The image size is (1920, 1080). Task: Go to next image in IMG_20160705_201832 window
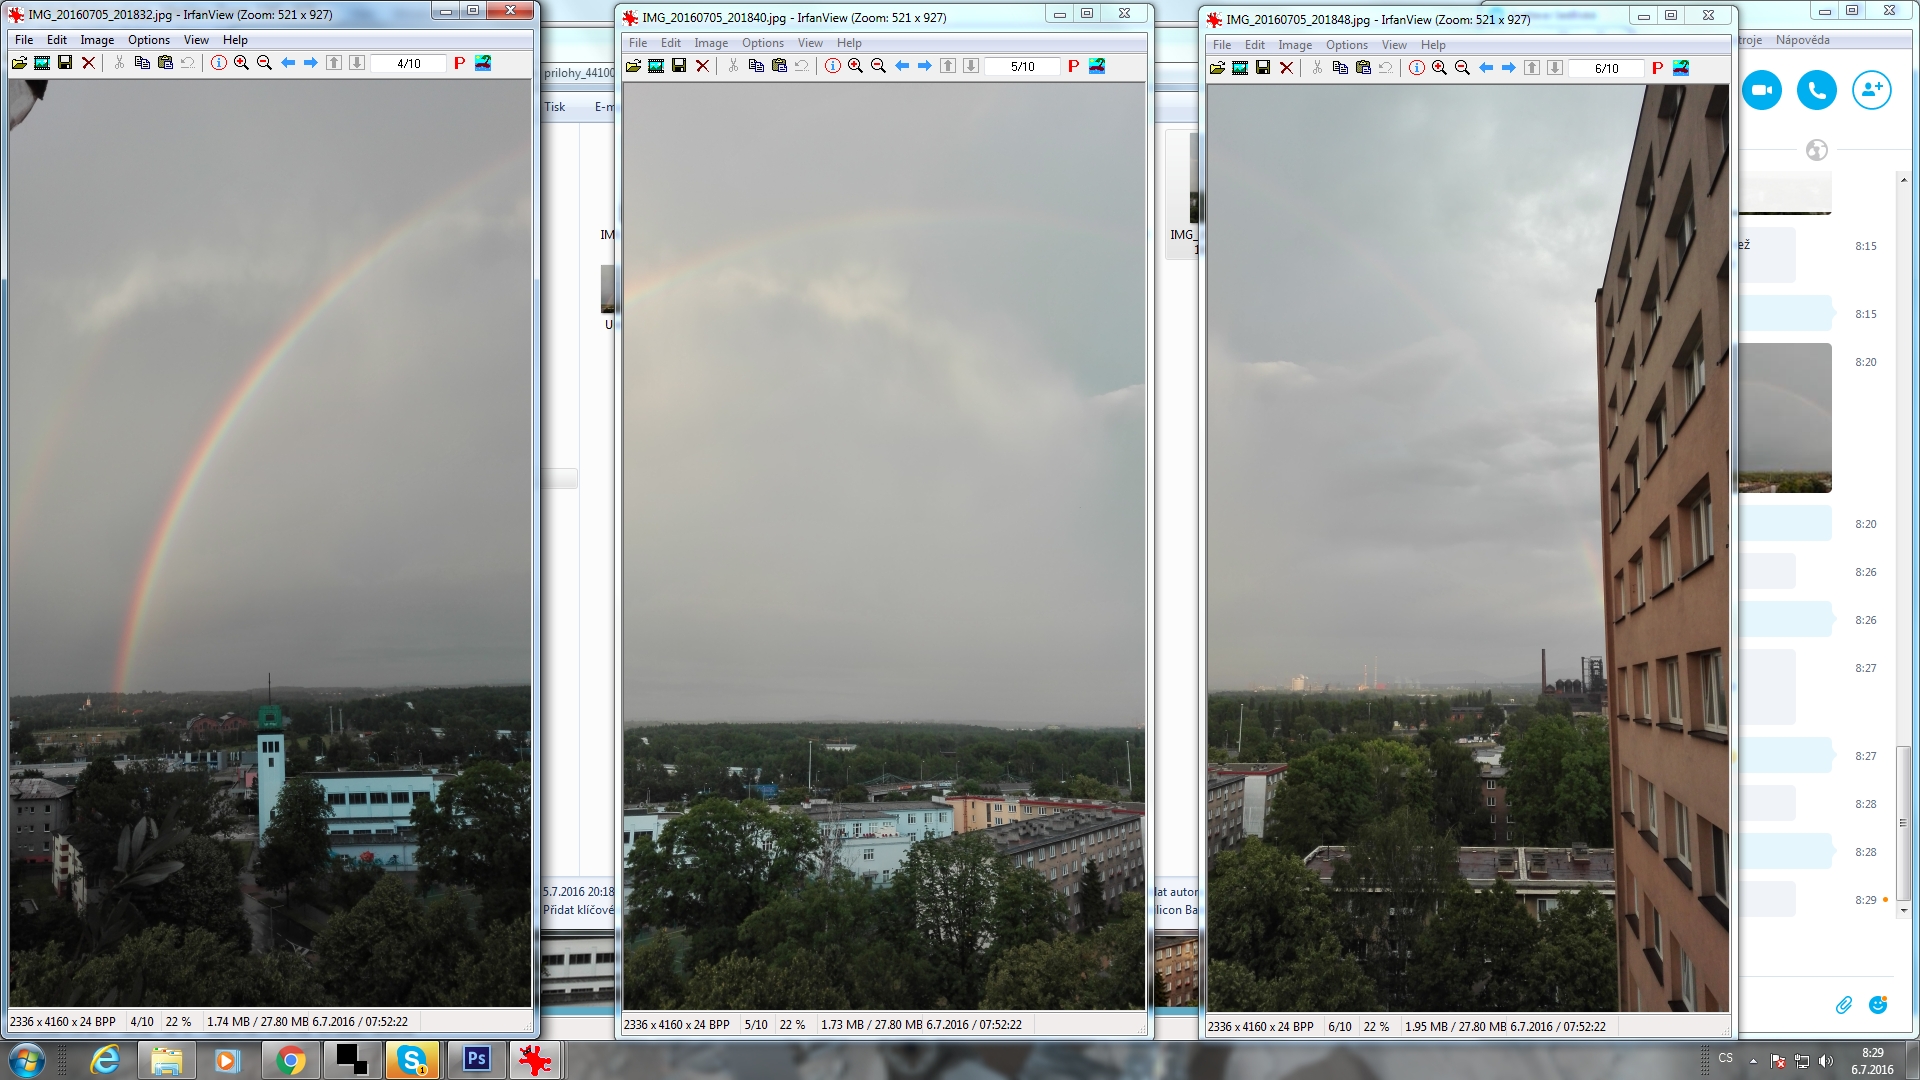(310, 63)
